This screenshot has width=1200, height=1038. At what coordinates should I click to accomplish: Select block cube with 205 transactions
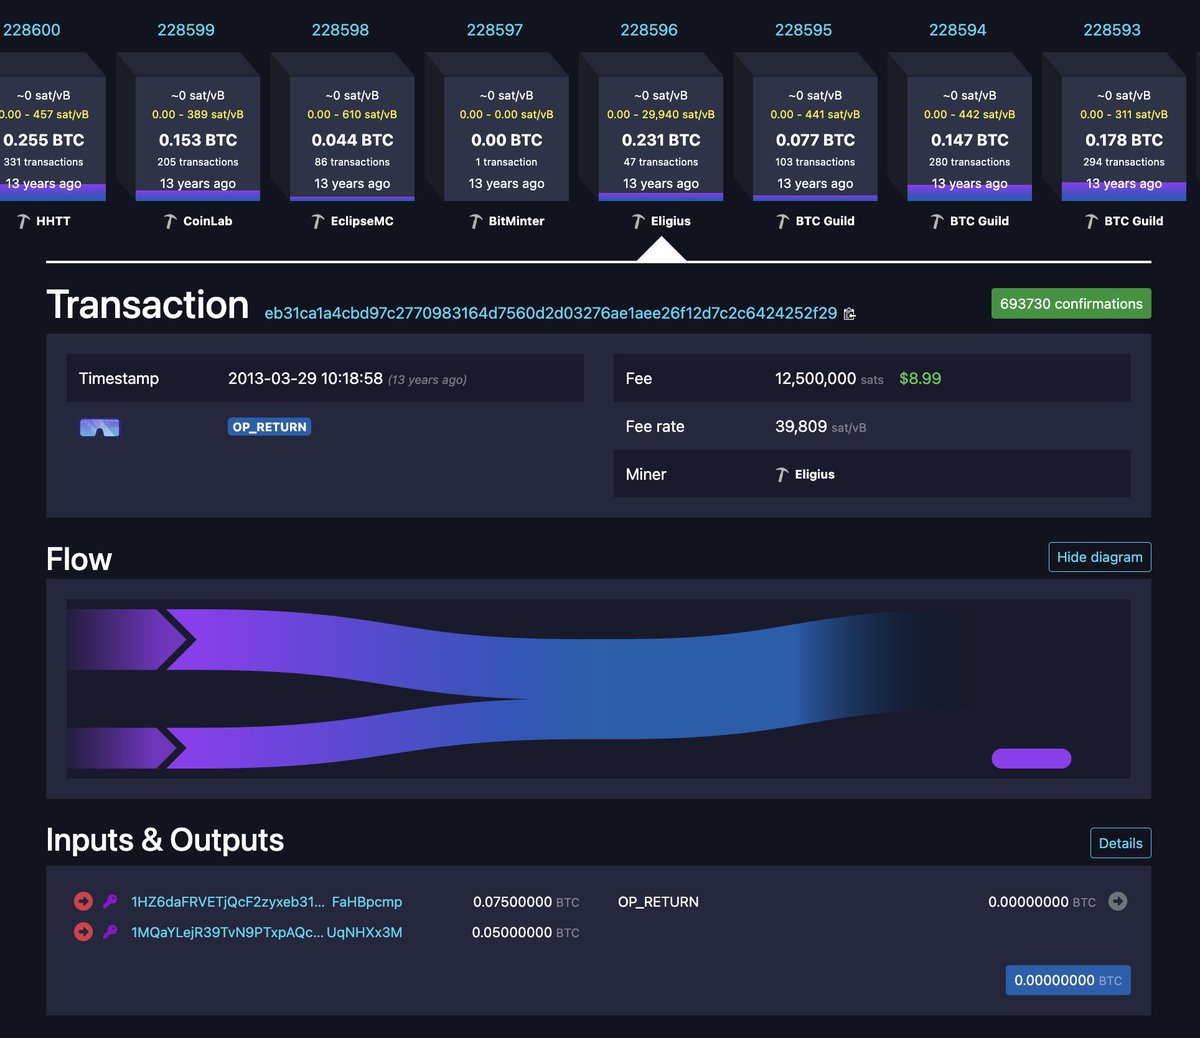click(x=198, y=138)
